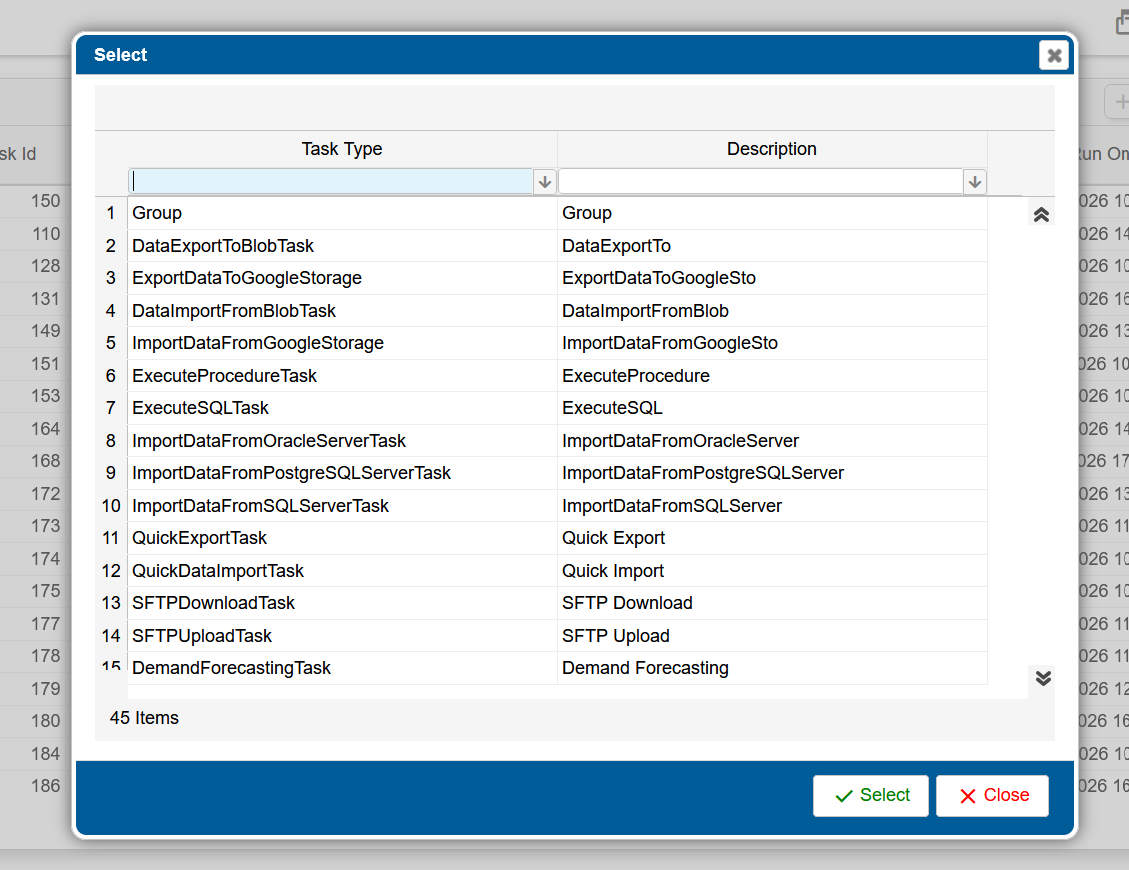Screen dimensions: 1129x870
Task: Select the SFTPDownloadTask entry
Action: coord(213,603)
